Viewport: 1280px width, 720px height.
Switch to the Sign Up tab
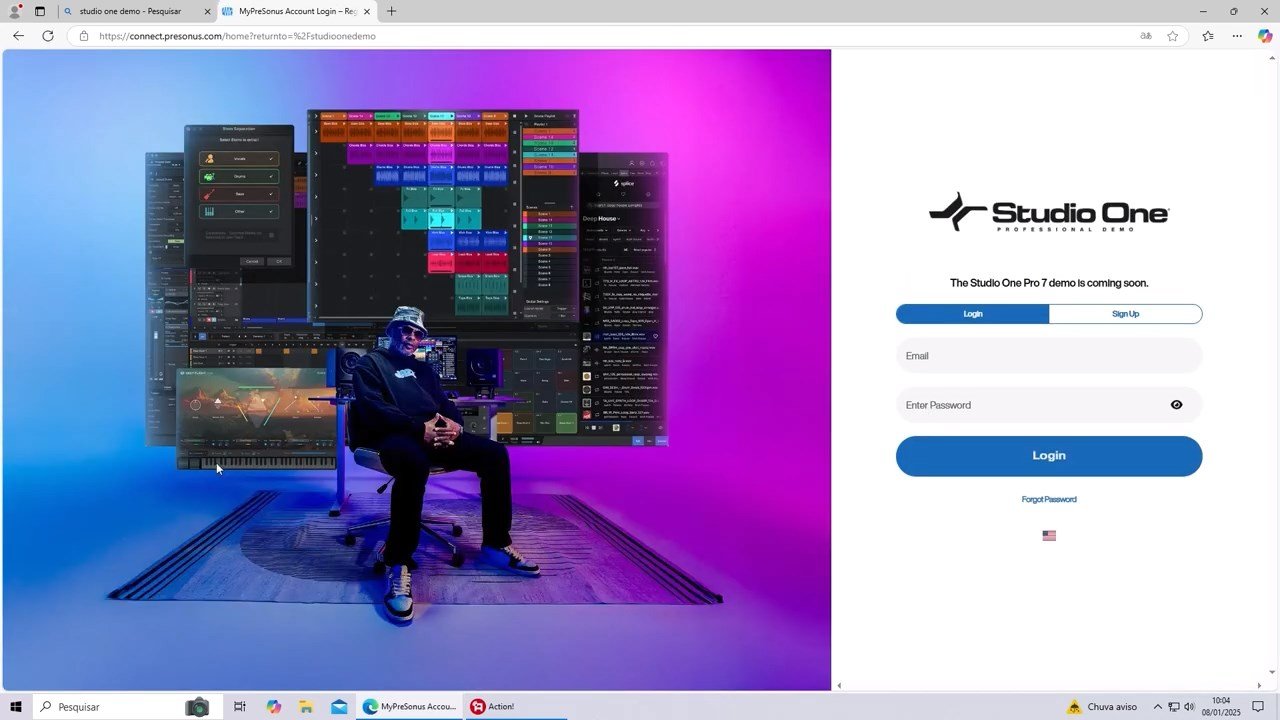click(1125, 313)
